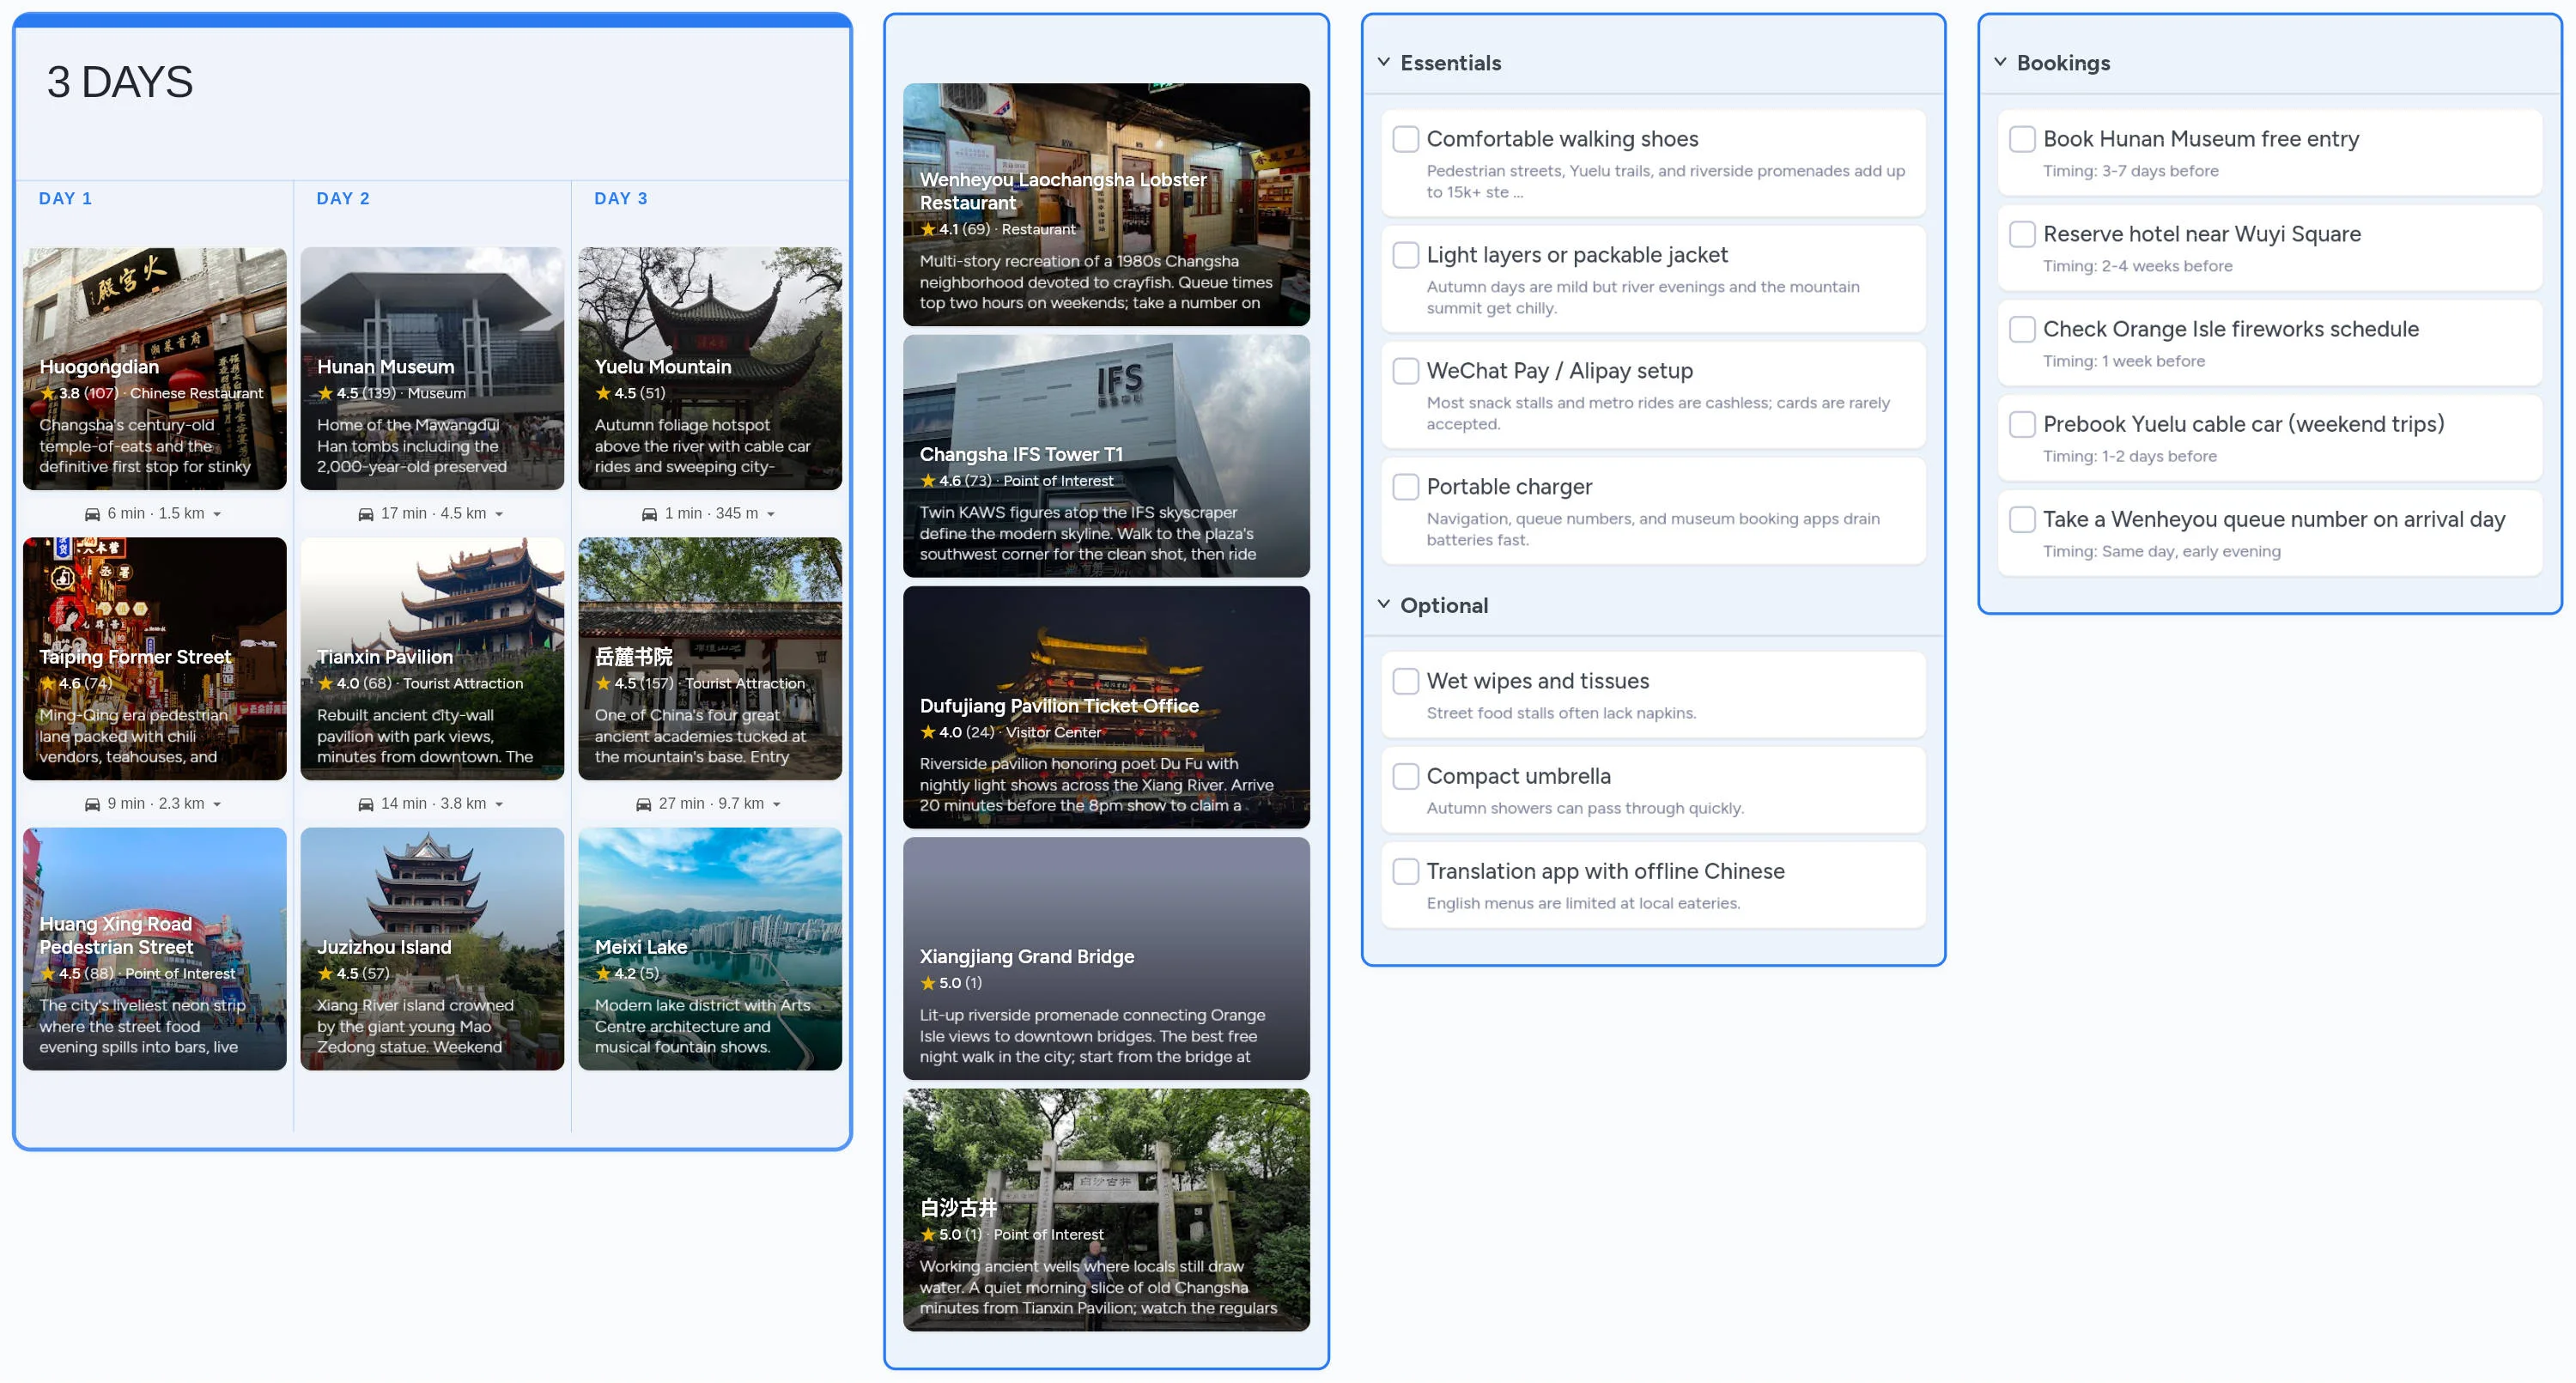Tick Portable charger checkbox

[1406, 487]
